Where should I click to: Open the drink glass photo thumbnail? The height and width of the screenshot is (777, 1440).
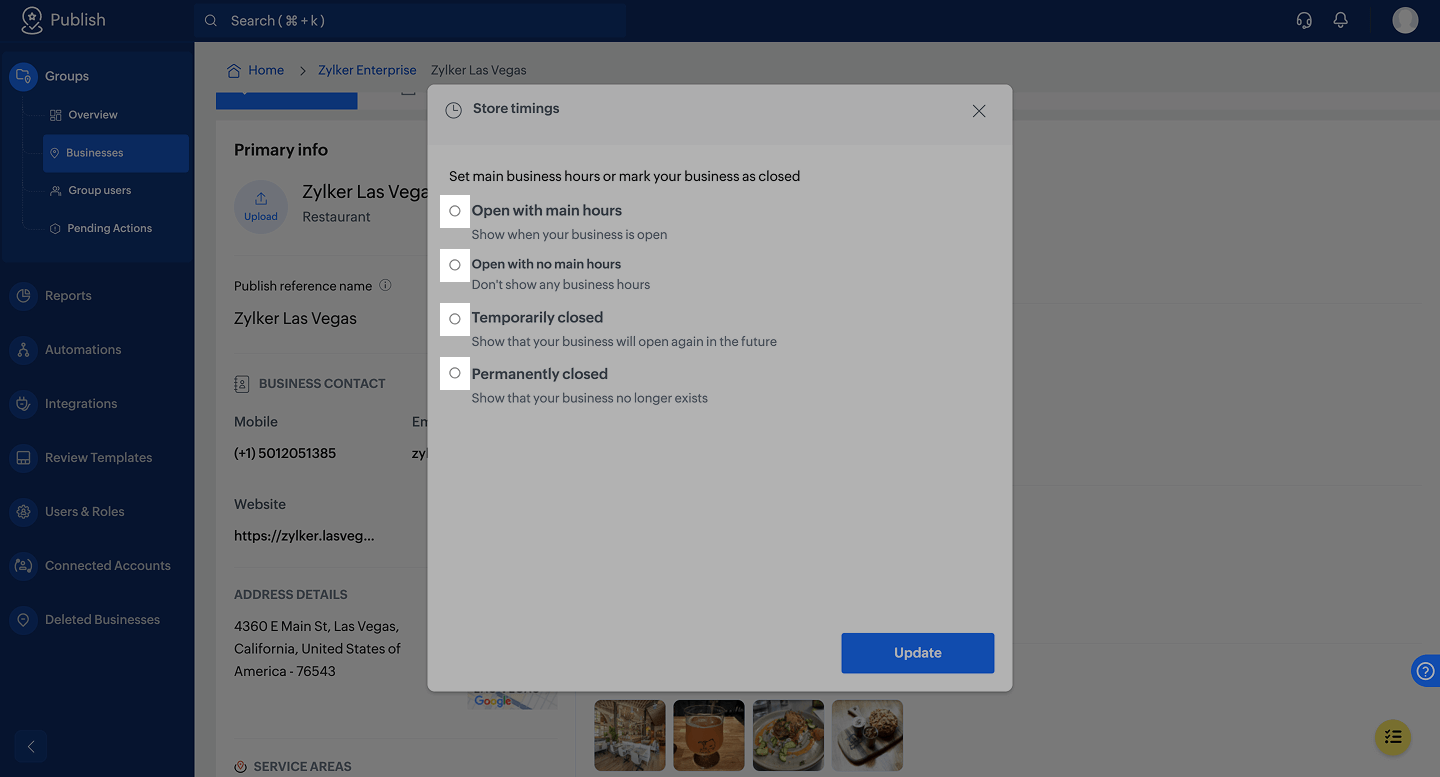[x=709, y=735]
